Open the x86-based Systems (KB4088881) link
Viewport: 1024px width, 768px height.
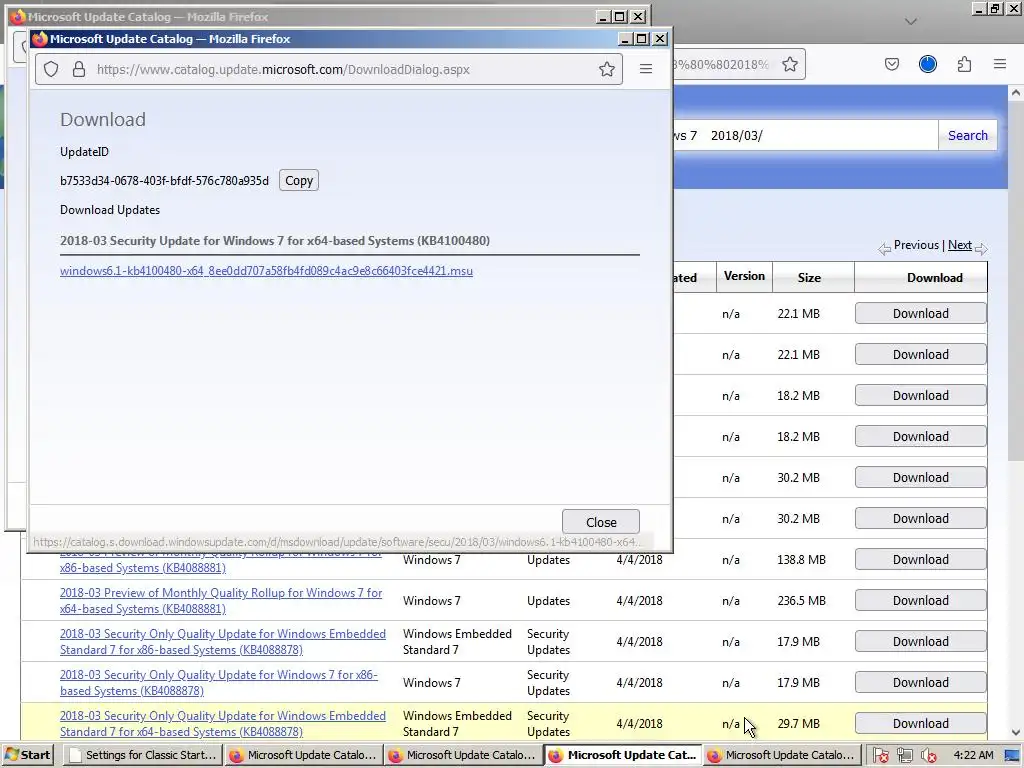142,568
